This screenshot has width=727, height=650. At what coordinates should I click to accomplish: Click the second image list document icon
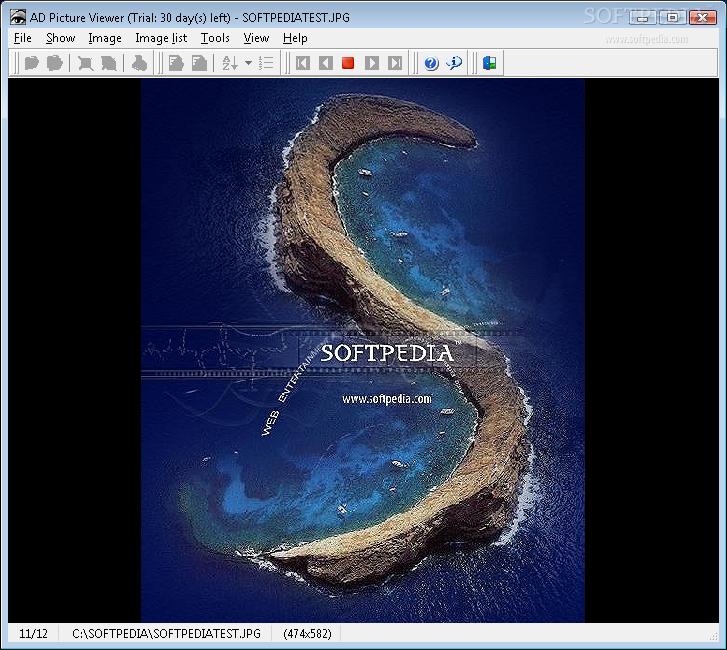coord(199,63)
